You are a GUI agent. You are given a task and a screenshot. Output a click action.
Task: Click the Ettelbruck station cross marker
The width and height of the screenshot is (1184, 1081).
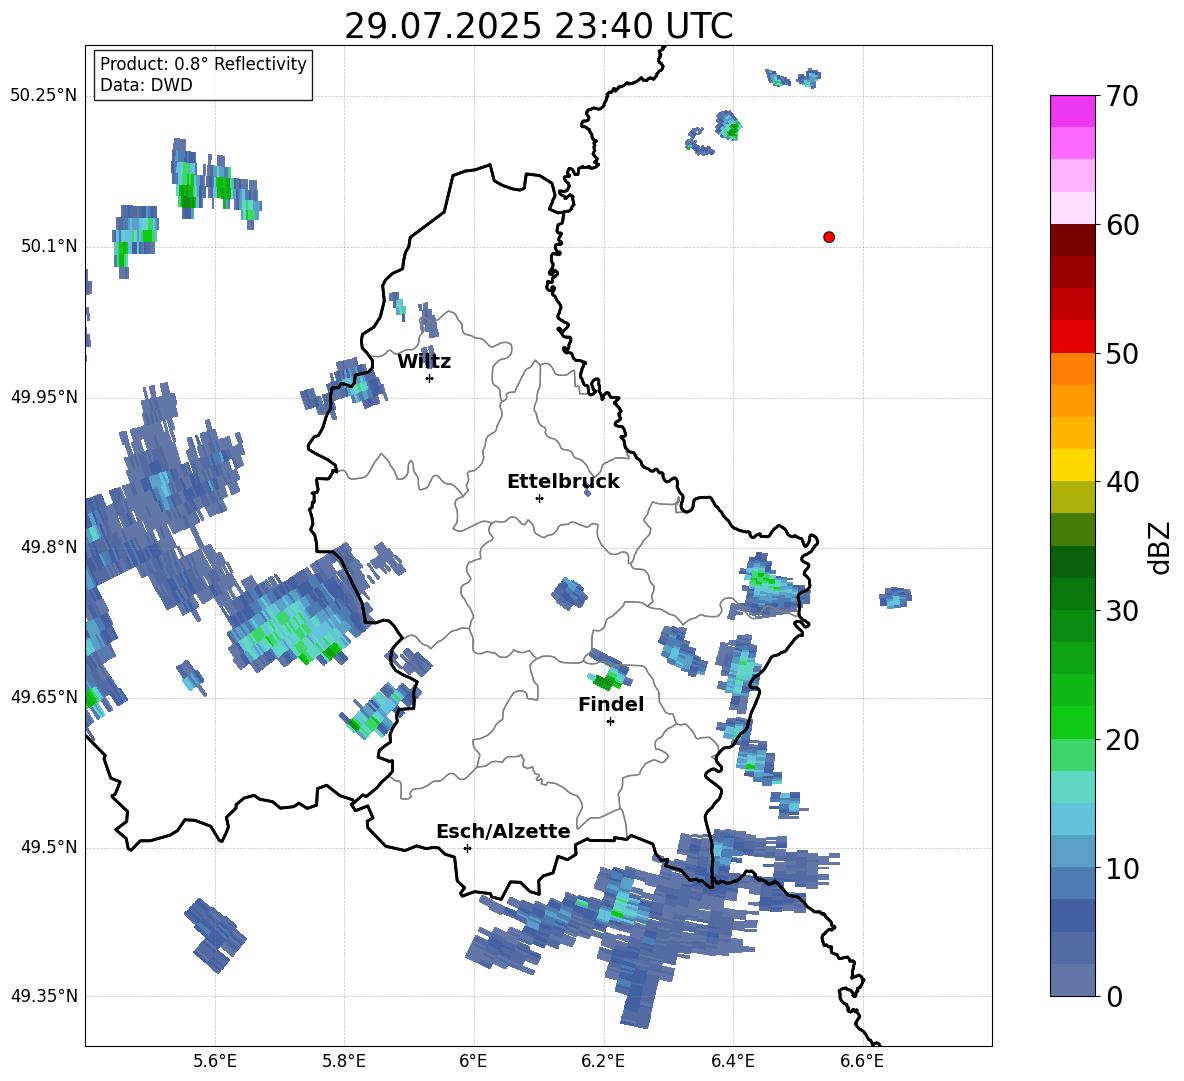539,498
